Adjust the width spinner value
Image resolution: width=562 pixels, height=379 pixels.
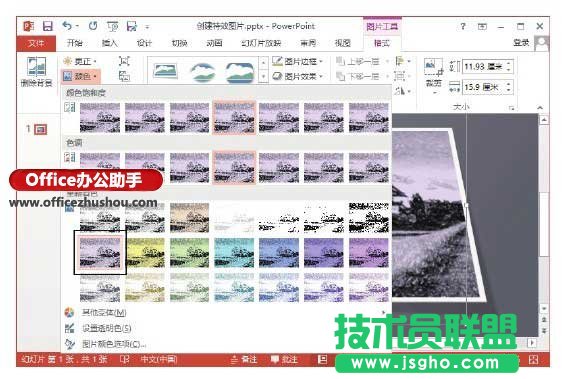(509, 87)
